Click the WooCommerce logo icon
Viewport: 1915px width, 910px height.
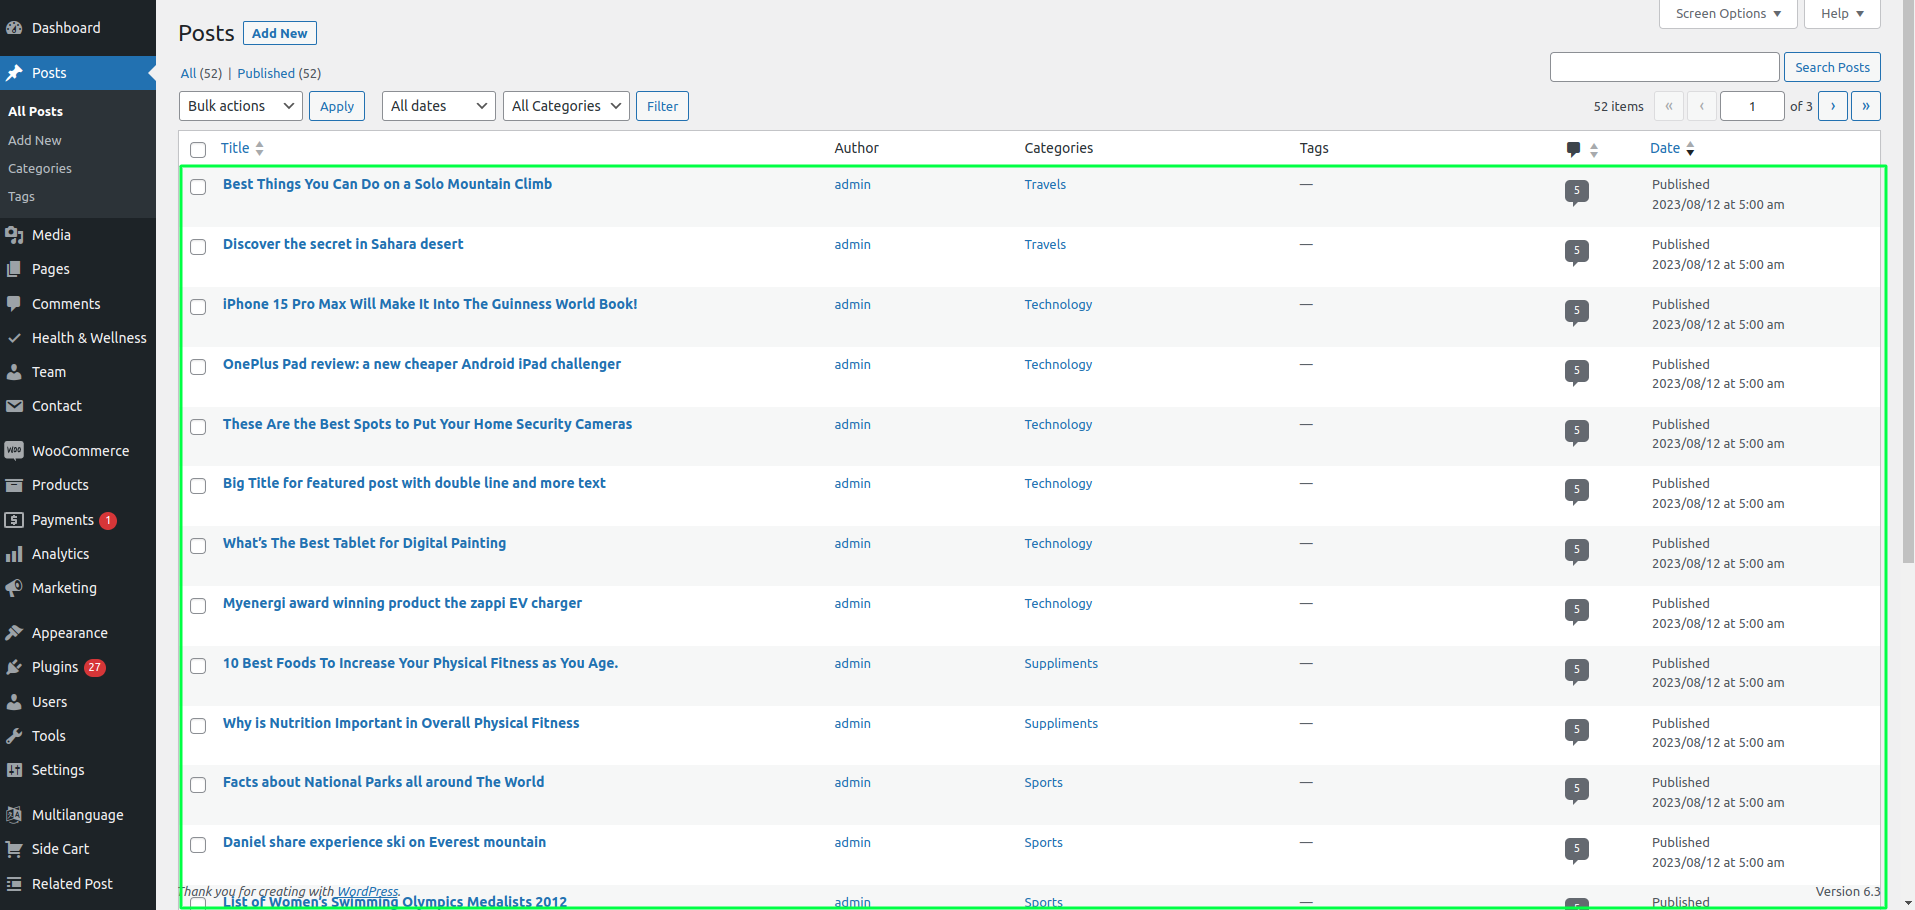pos(14,451)
